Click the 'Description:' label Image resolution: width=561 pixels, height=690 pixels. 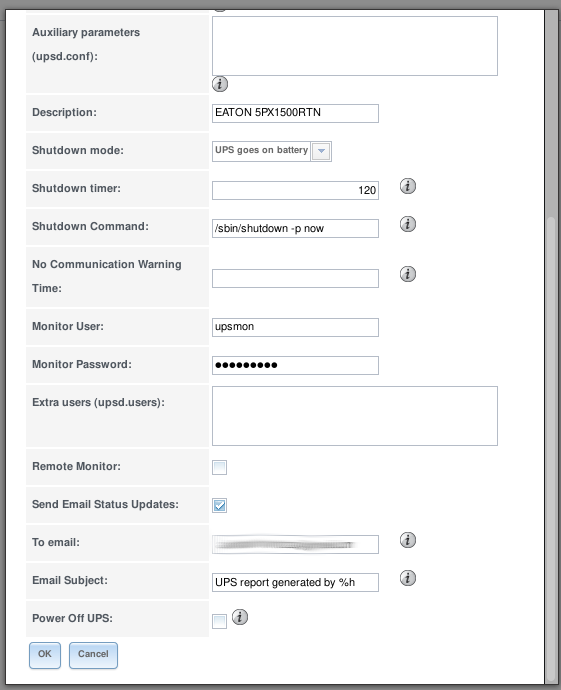pyautogui.click(x=65, y=112)
